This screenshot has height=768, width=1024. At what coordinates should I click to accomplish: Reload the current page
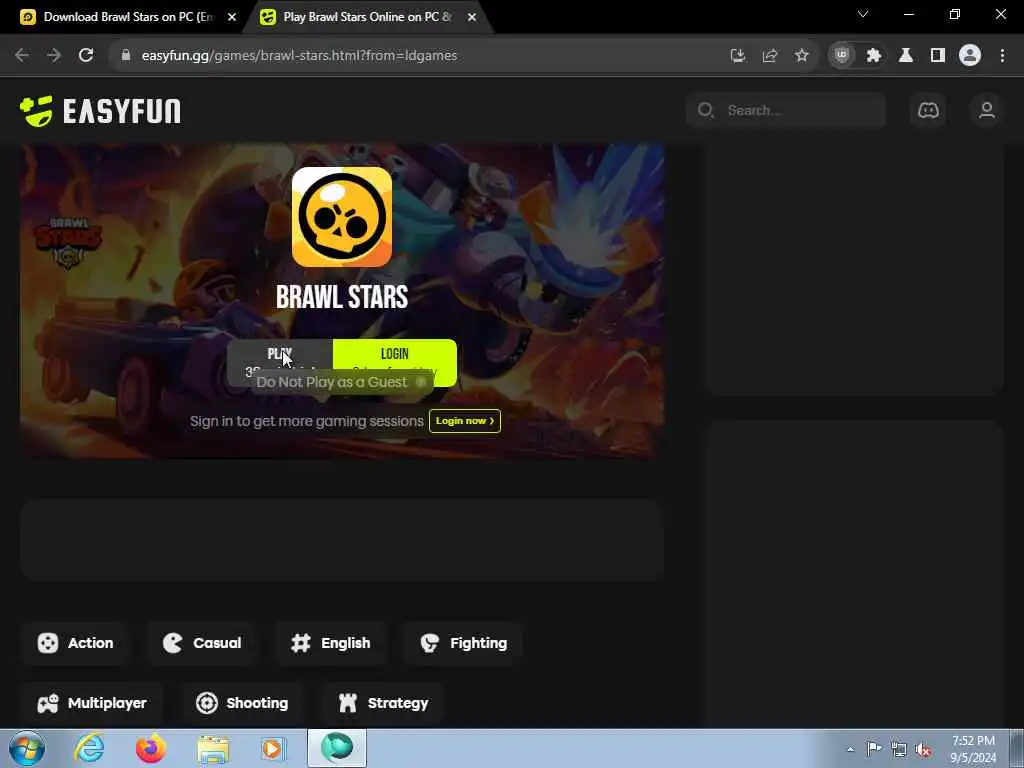point(86,56)
